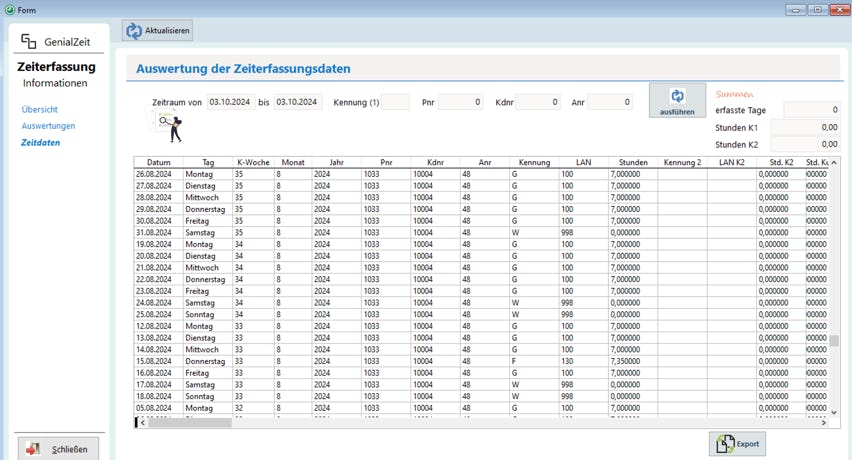Click the GenialZeit logo icon
Image resolution: width=852 pixels, height=460 pixels.
[x=29, y=42]
